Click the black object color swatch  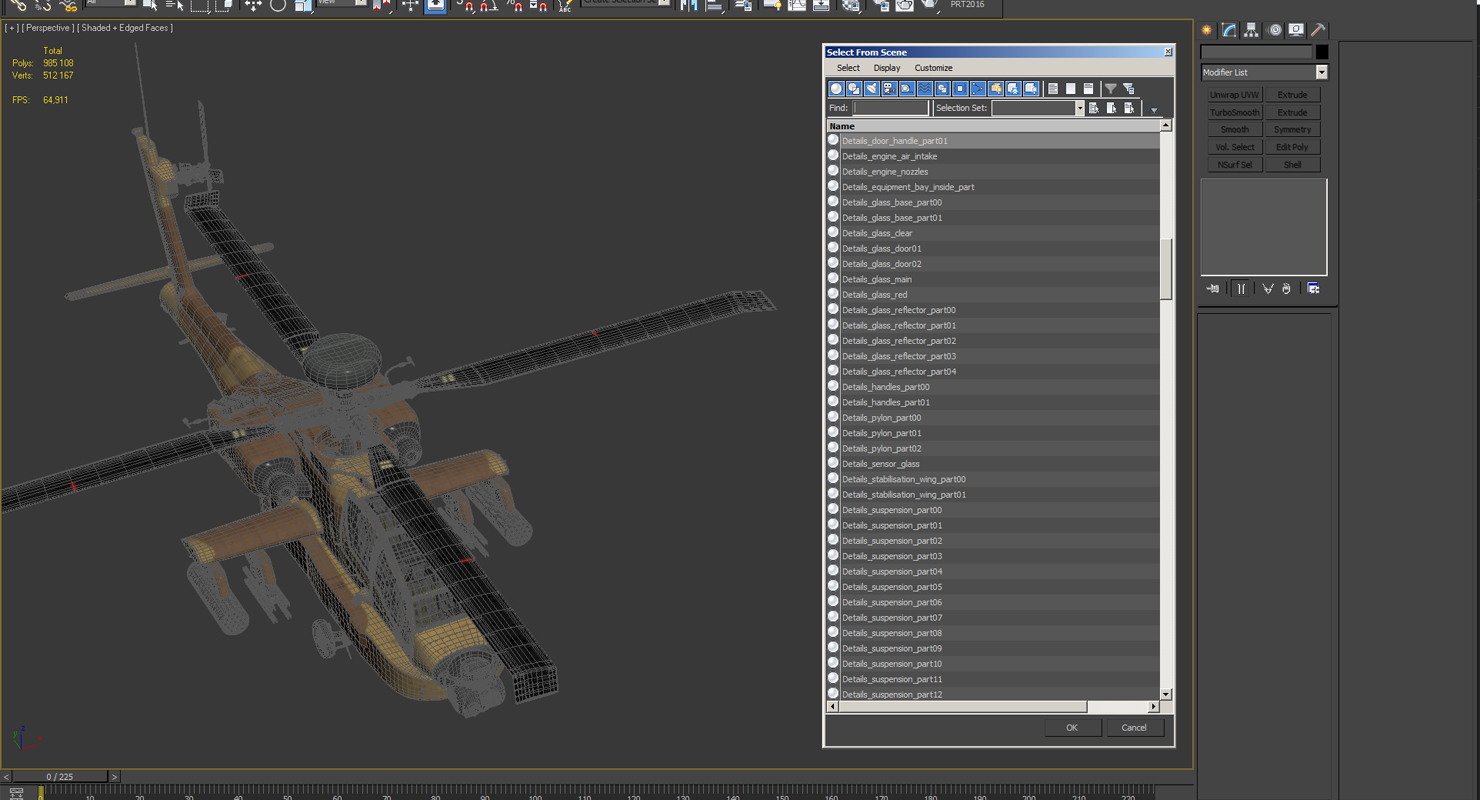[x=1322, y=52]
